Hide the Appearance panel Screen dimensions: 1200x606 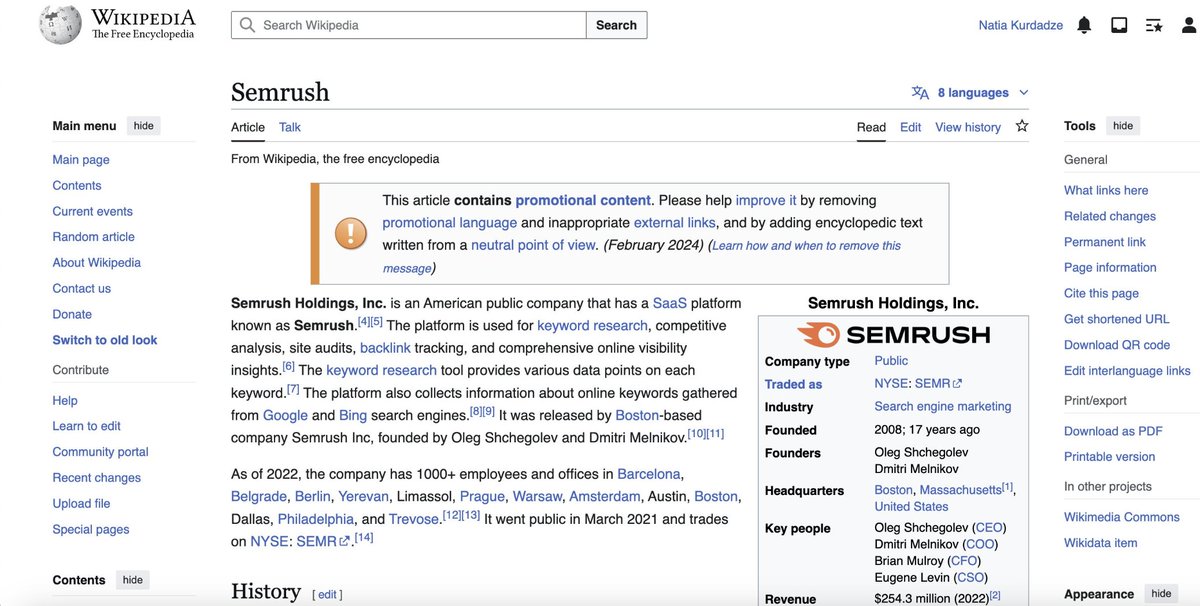(x=1161, y=593)
